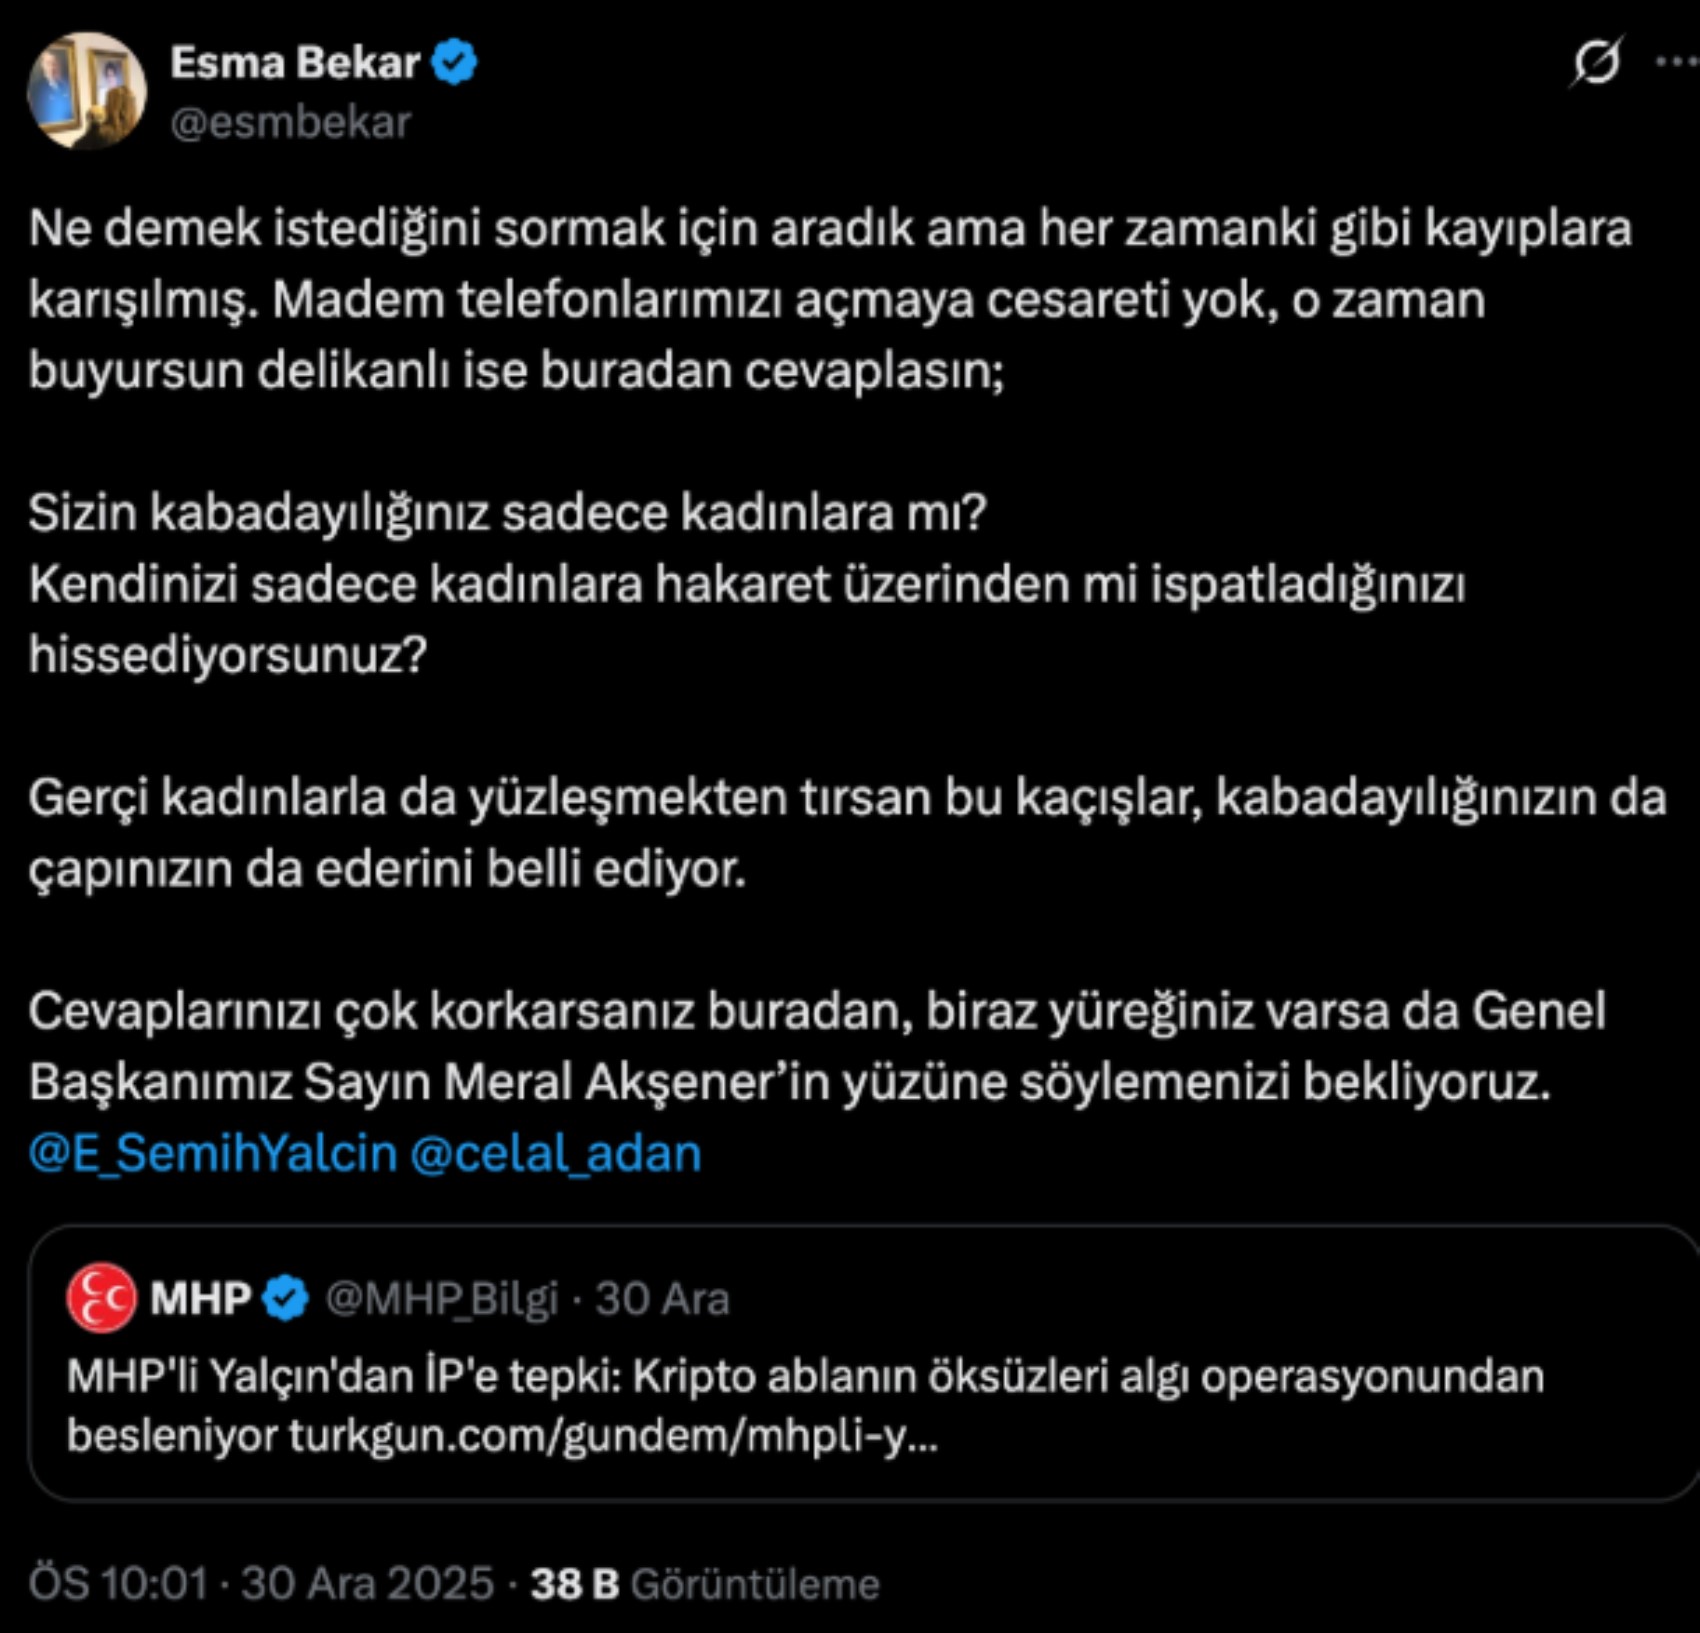Click the "38 B Görüntüleme" view count
This screenshot has height=1633, width=1700.
[x=705, y=1584]
